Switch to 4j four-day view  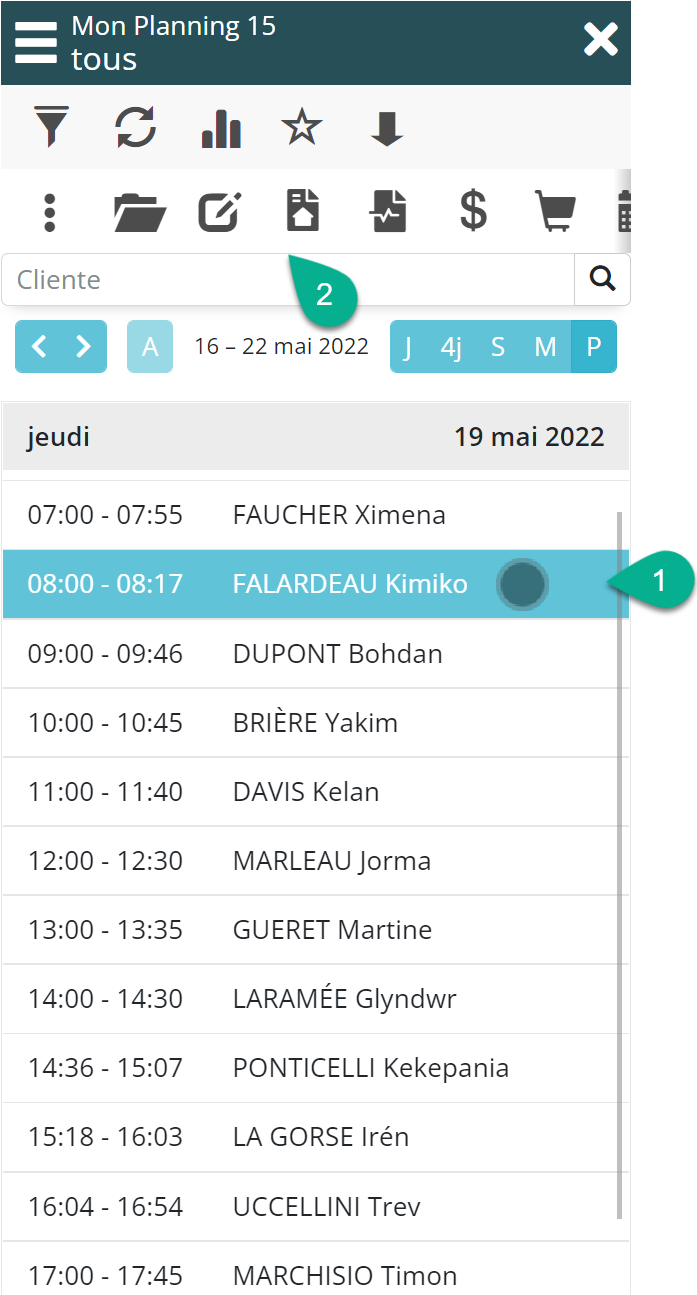pyautogui.click(x=452, y=347)
